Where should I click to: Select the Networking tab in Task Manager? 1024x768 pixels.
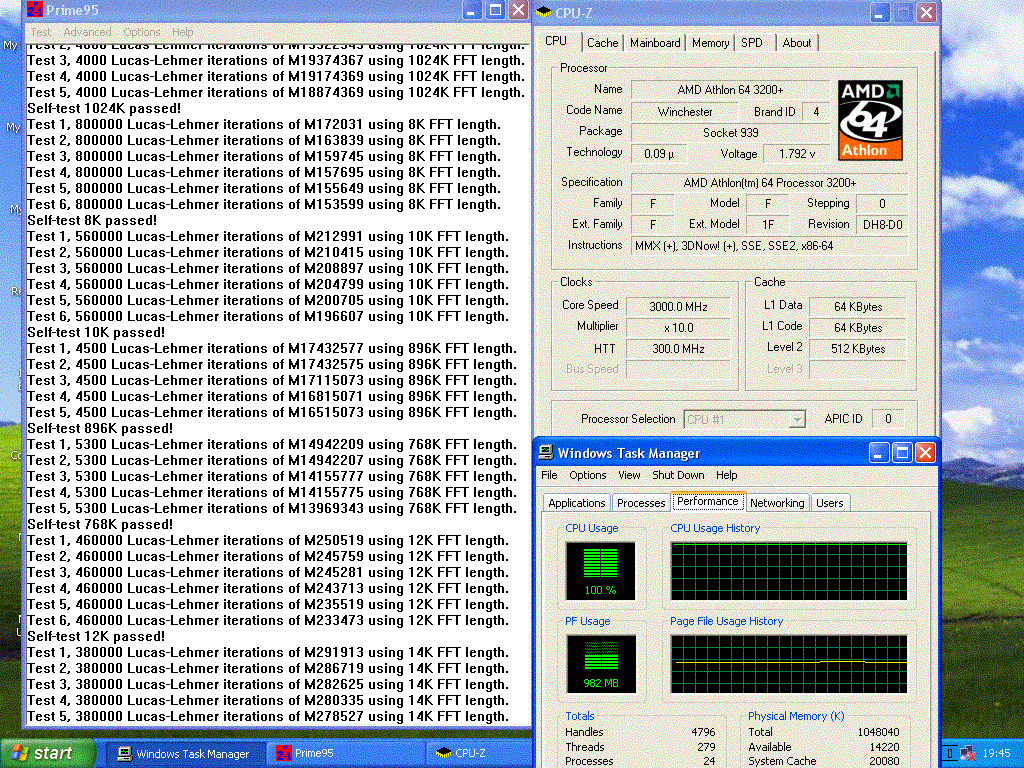click(776, 503)
